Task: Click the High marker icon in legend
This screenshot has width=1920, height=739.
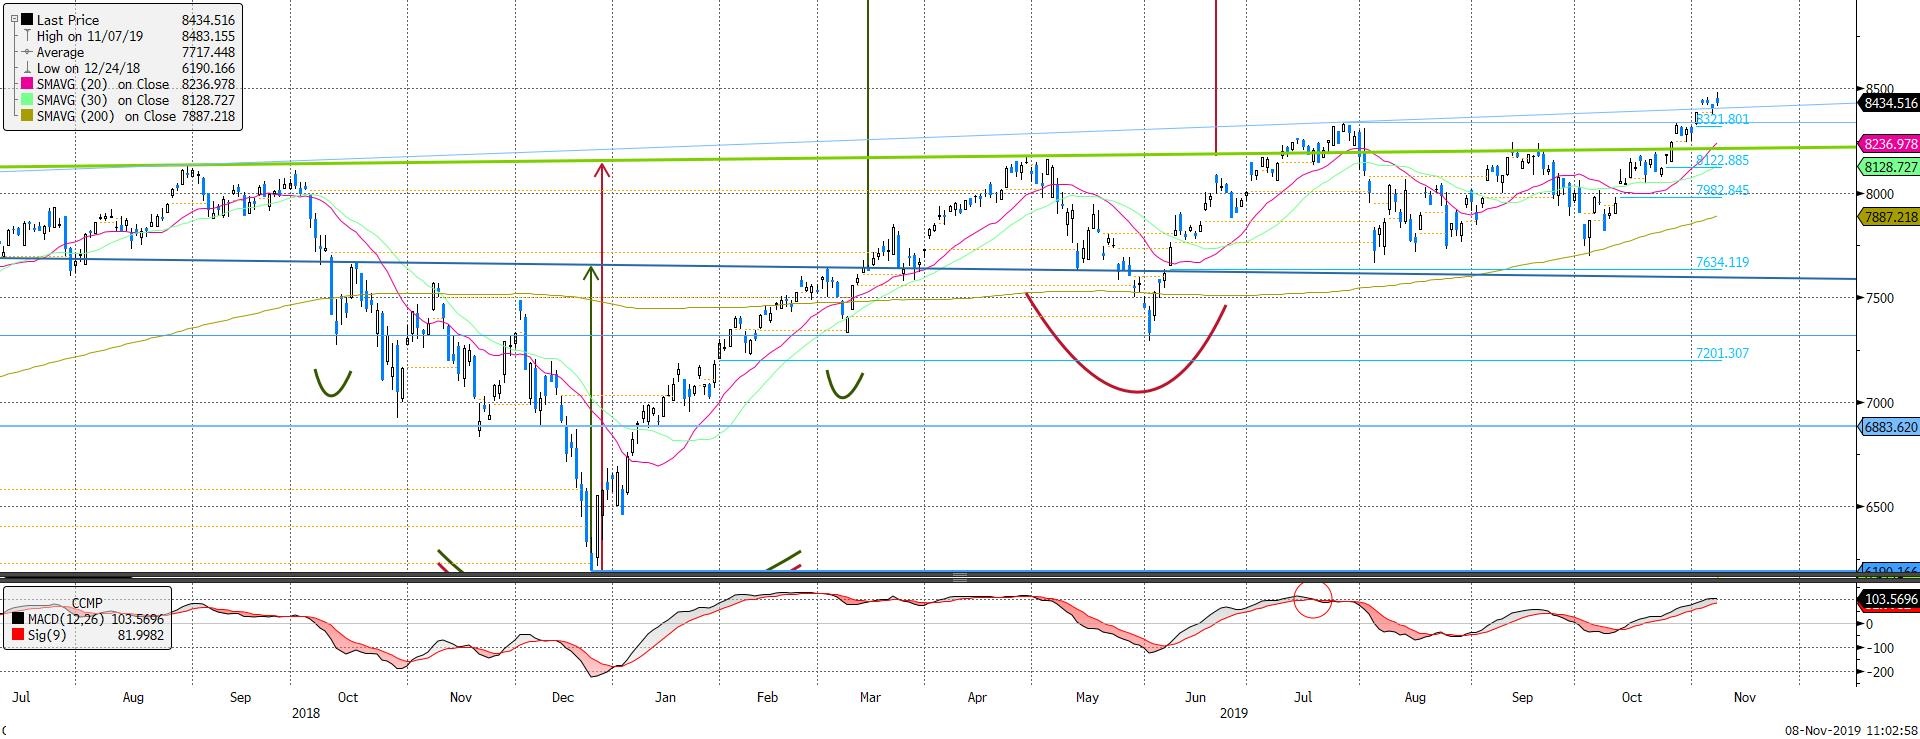Action: pyautogui.click(x=26, y=36)
